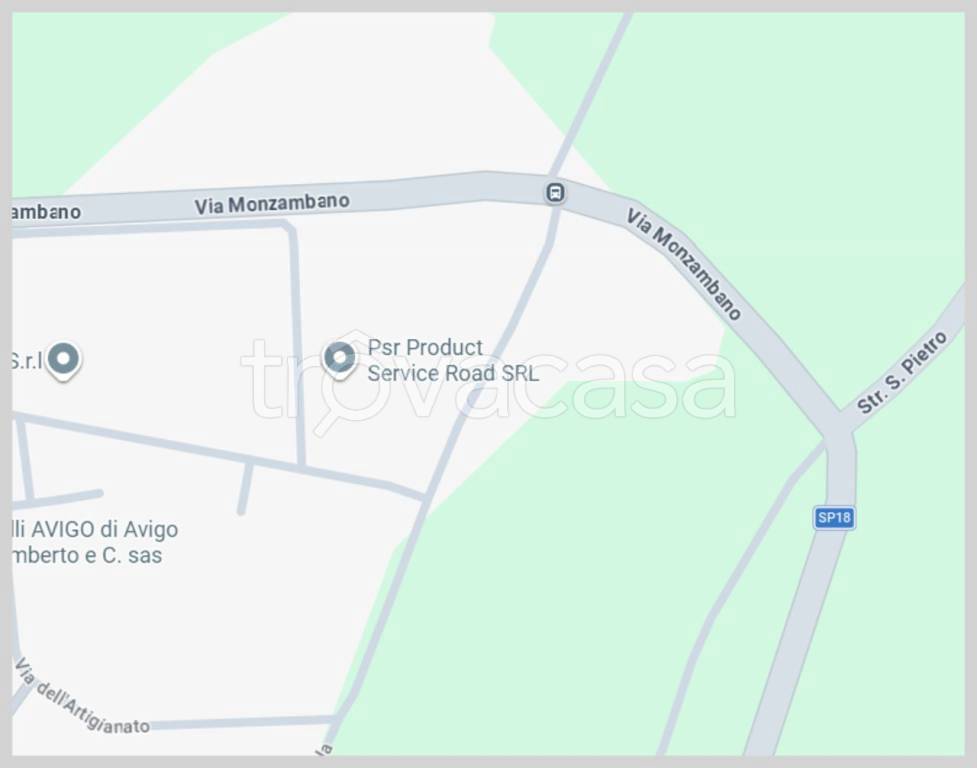Click the SP18 road shield badge

[834, 518]
